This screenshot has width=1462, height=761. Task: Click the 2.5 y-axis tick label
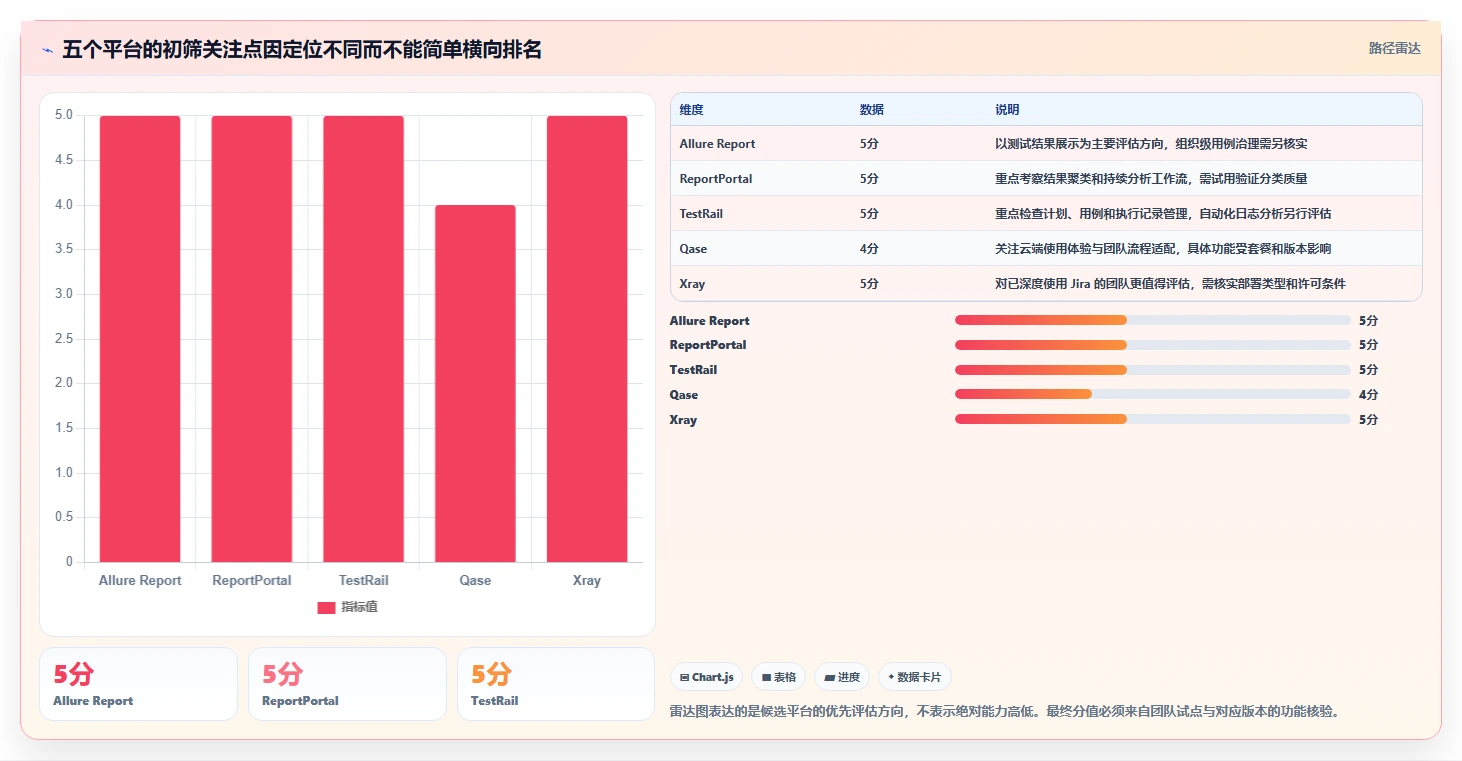(64, 339)
